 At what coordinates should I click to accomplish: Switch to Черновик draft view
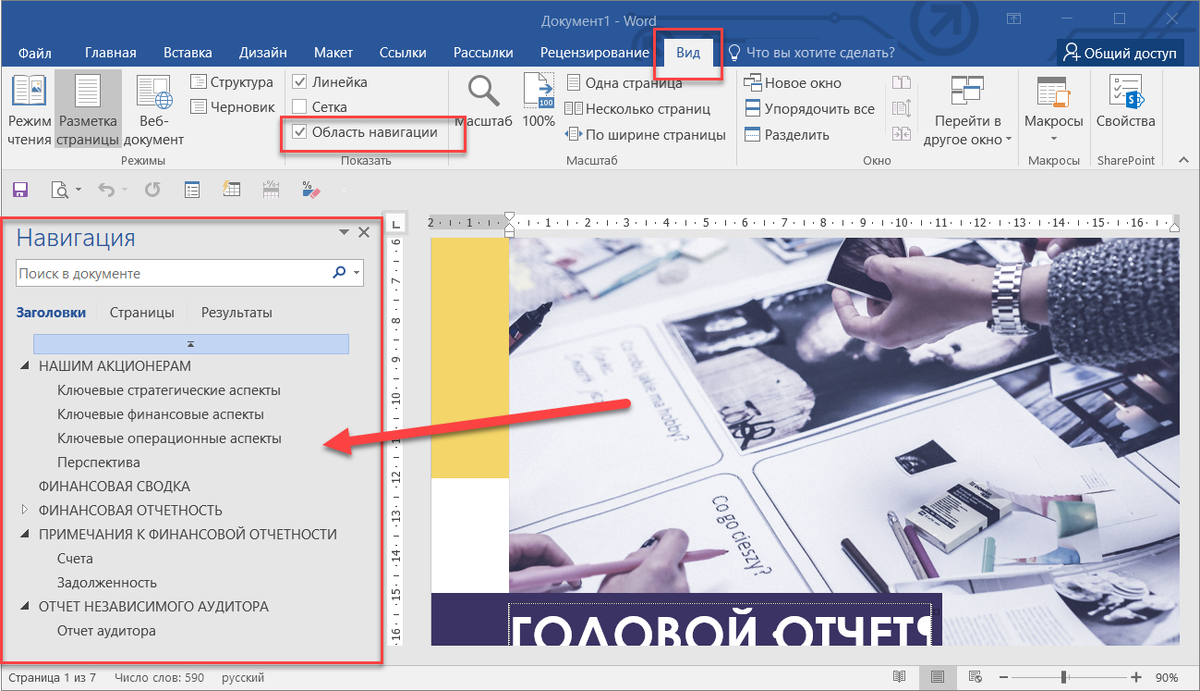[233, 106]
